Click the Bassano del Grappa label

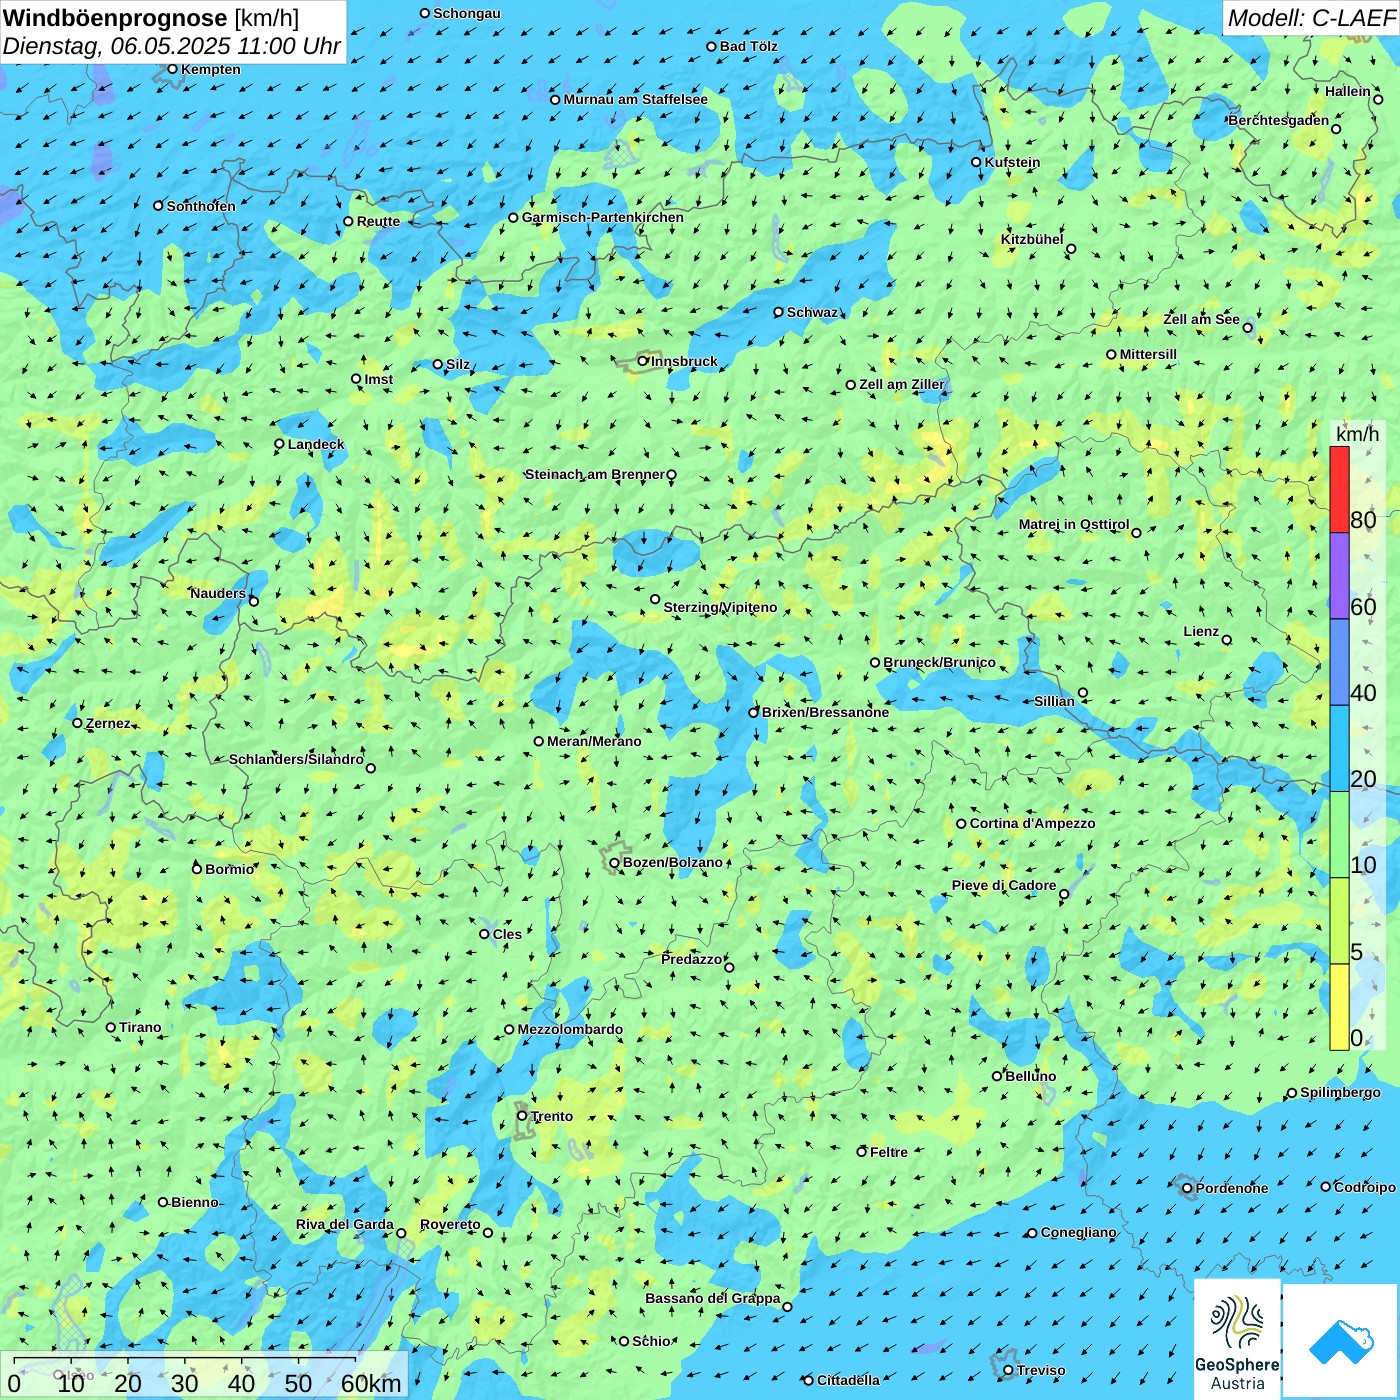[x=713, y=1298]
